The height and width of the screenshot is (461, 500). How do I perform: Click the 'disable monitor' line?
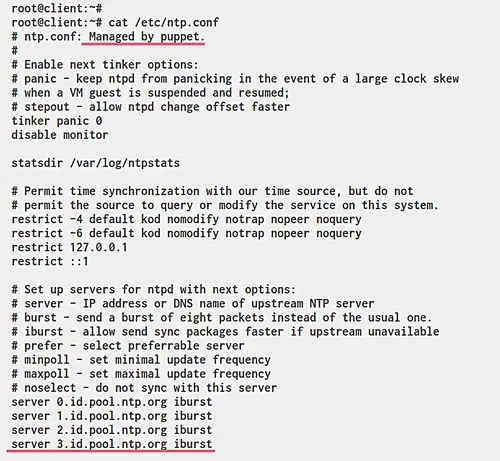(x=60, y=135)
